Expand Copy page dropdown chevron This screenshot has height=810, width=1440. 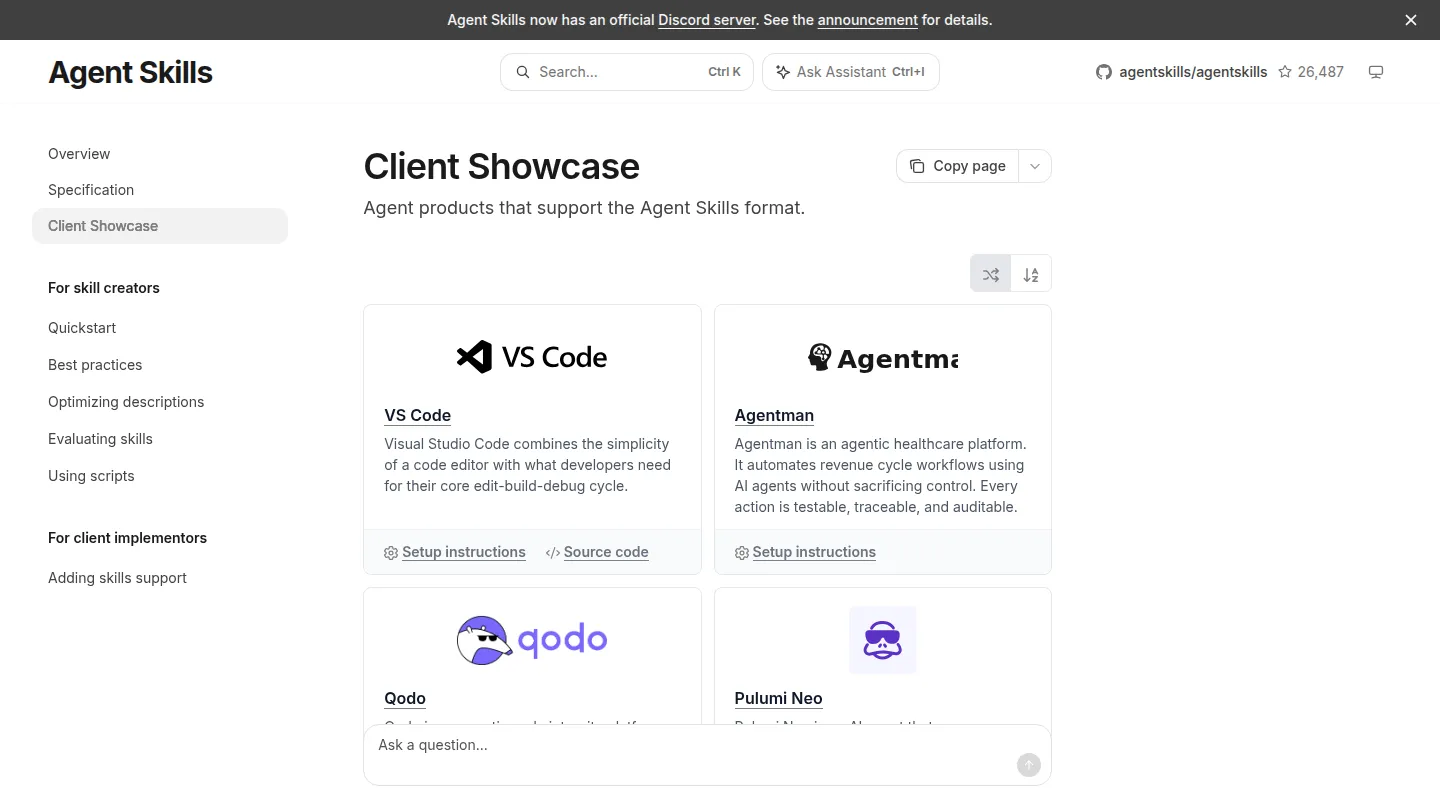pyautogui.click(x=1035, y=166)
